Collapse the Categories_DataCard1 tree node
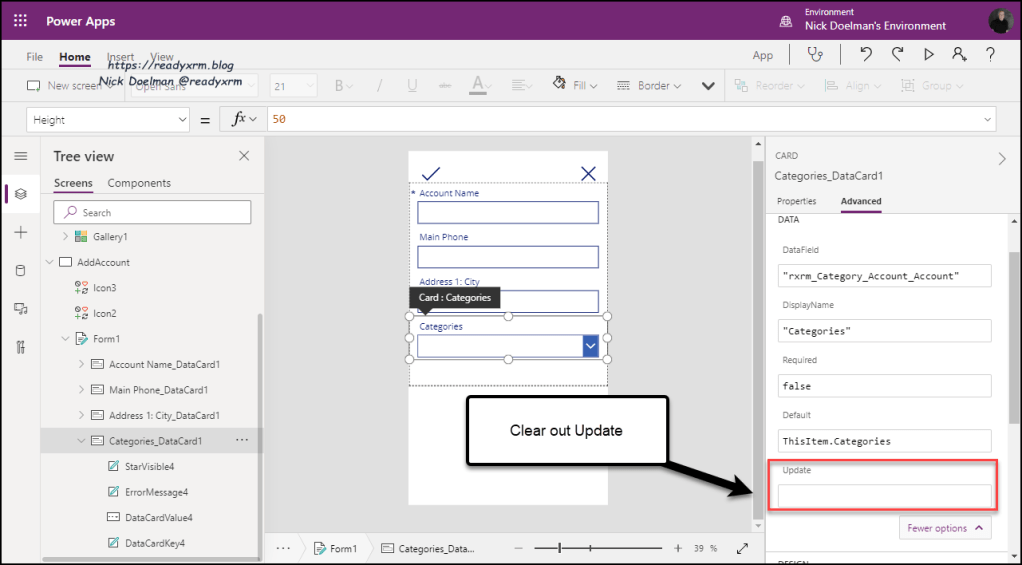The width and height of the screenshot is (1022, 565). [80, 441]
